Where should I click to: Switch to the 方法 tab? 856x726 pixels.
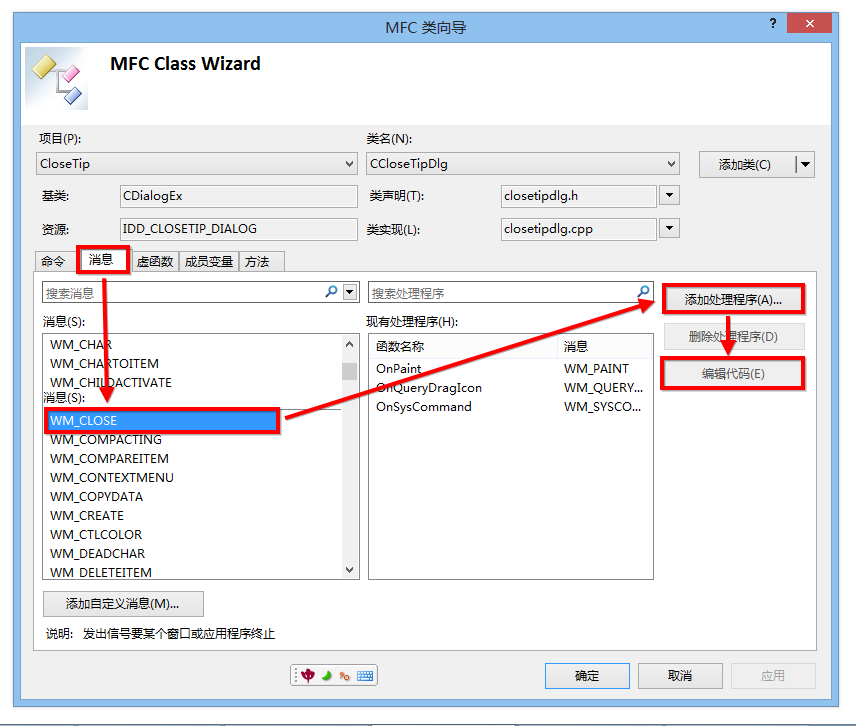tap(258, 262)
